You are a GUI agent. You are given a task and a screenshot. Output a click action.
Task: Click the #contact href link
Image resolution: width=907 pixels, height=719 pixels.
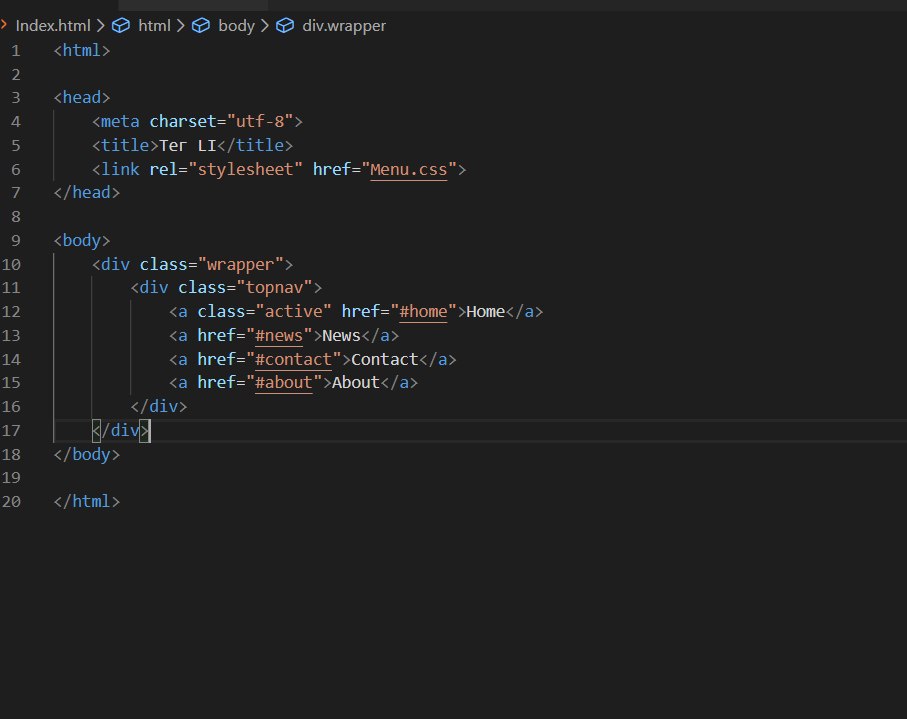(293, 359)
